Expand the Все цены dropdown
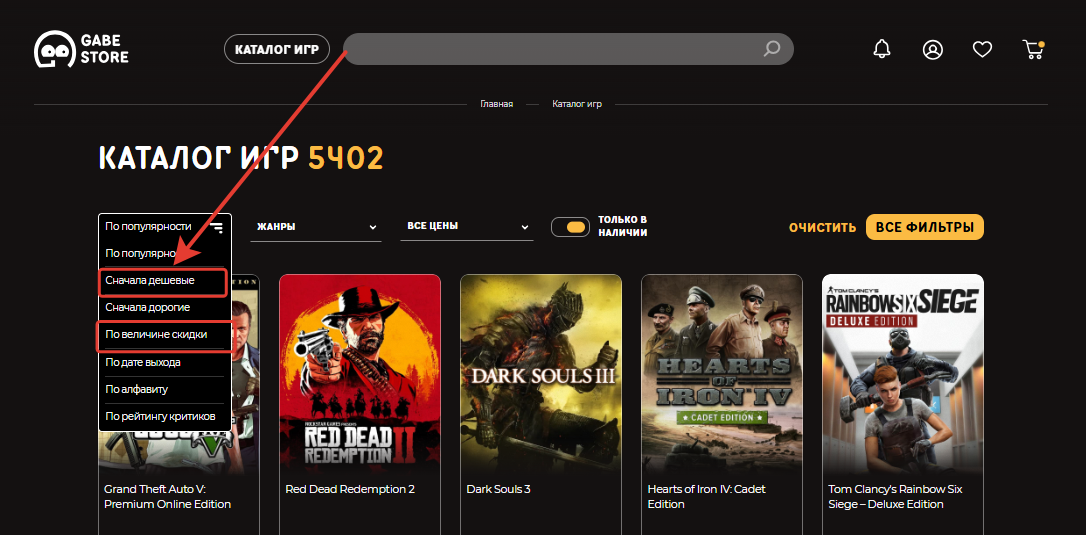The height and width of the screenshot is (535, 1086). click(x=467, y=227)
